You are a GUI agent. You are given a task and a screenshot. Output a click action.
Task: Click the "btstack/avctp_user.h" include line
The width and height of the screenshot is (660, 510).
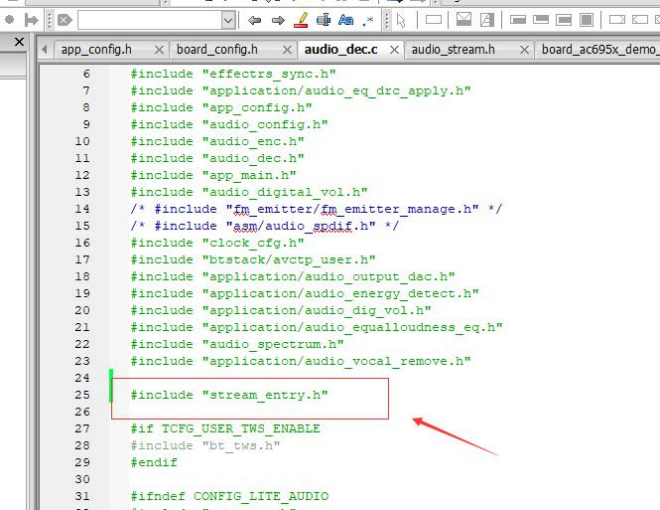[x=253, y=260]
